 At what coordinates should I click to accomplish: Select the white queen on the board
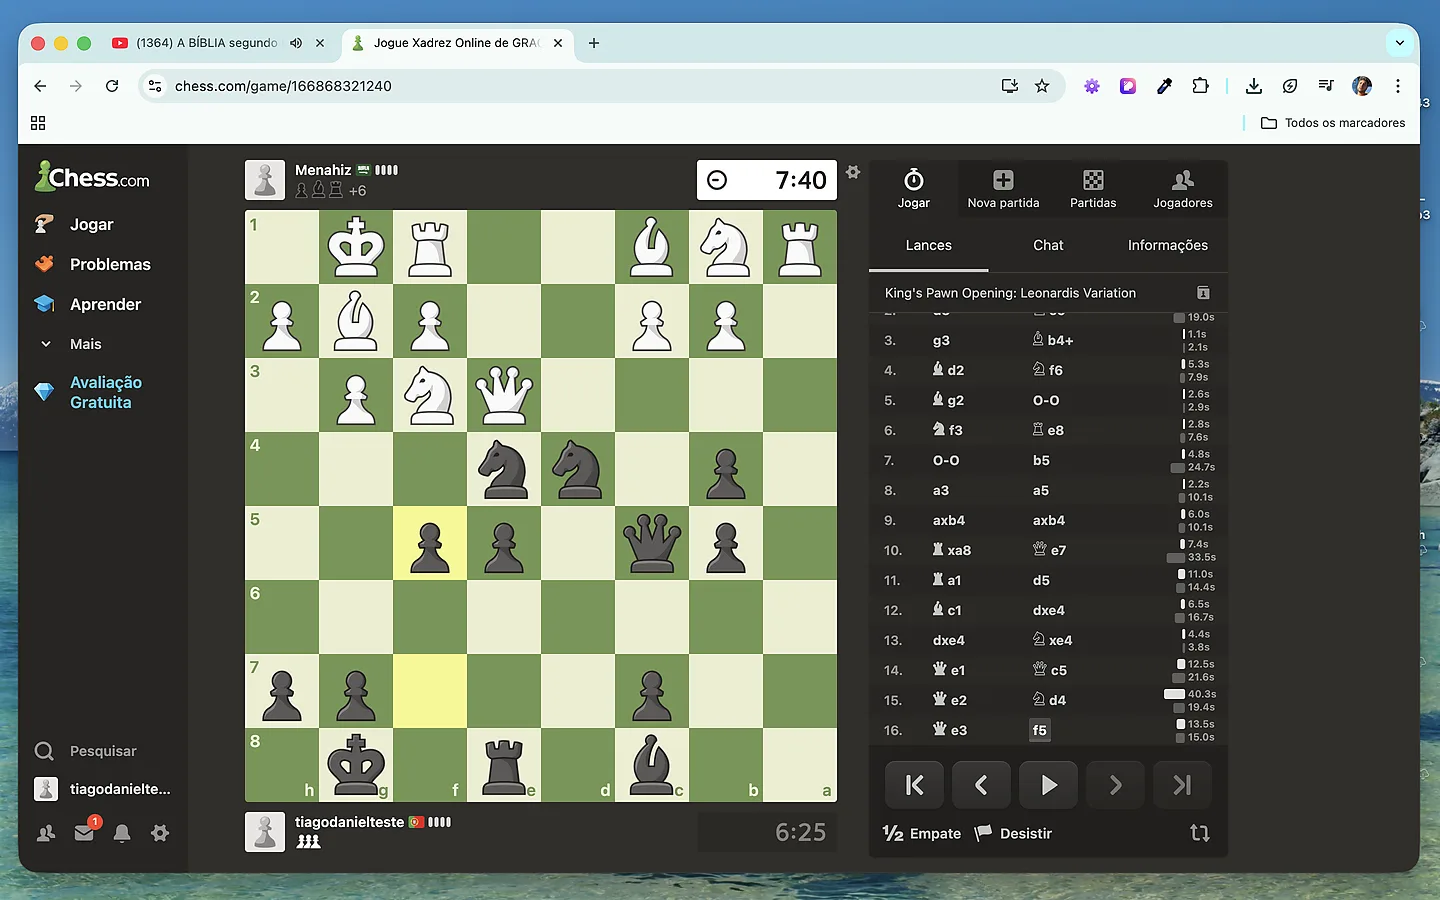click(x=504, y=395)
